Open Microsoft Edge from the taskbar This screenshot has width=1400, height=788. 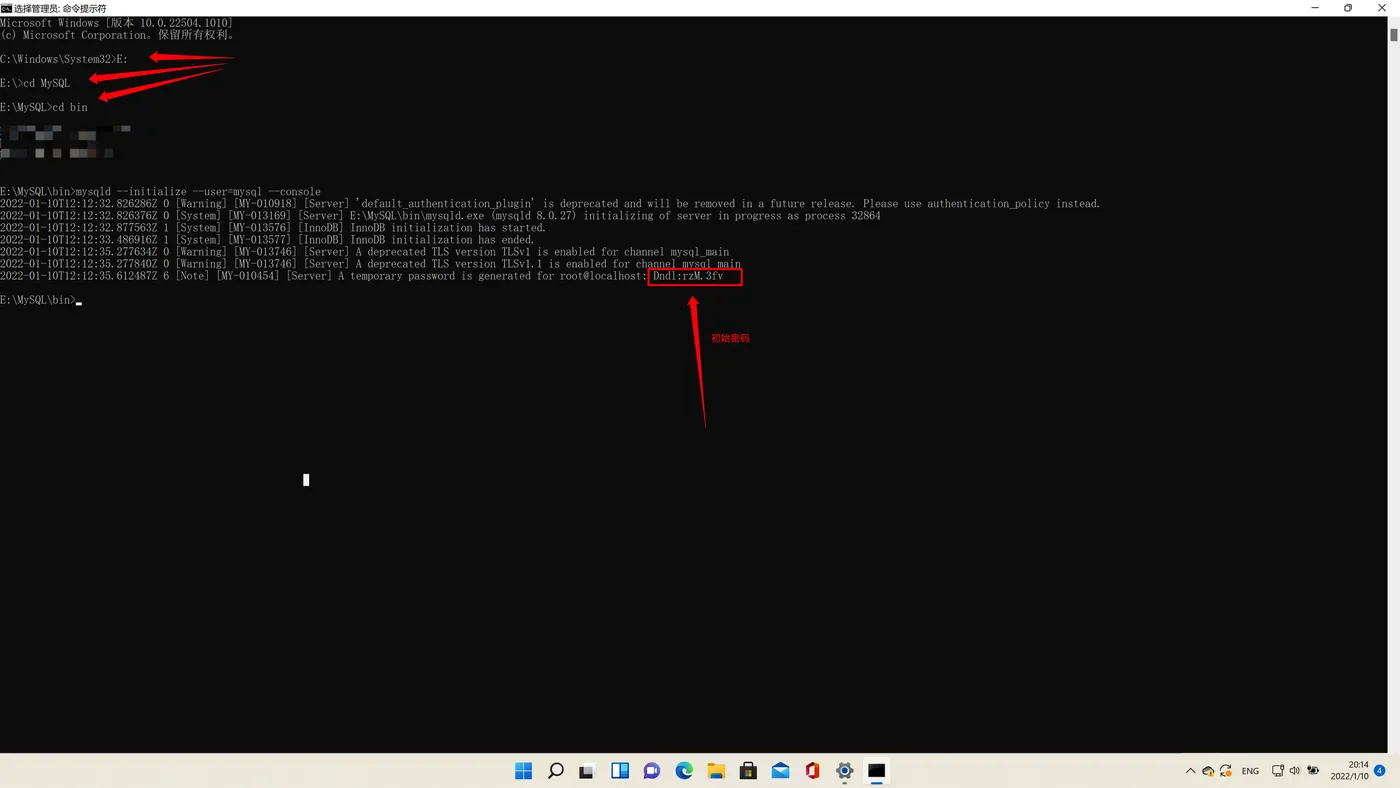(684, 771)
